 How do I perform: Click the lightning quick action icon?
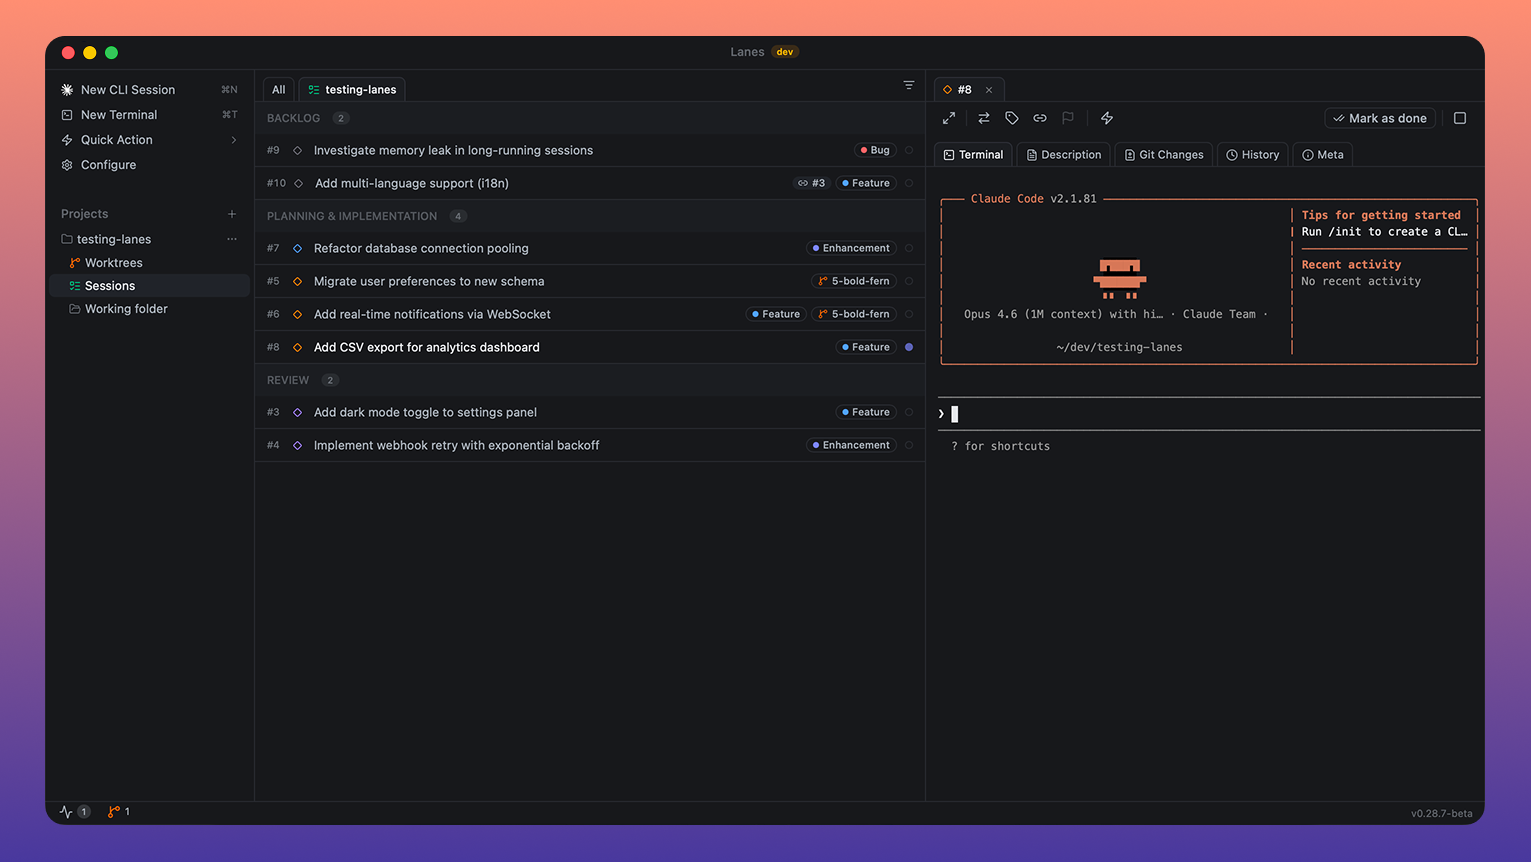pos(1107,118)
